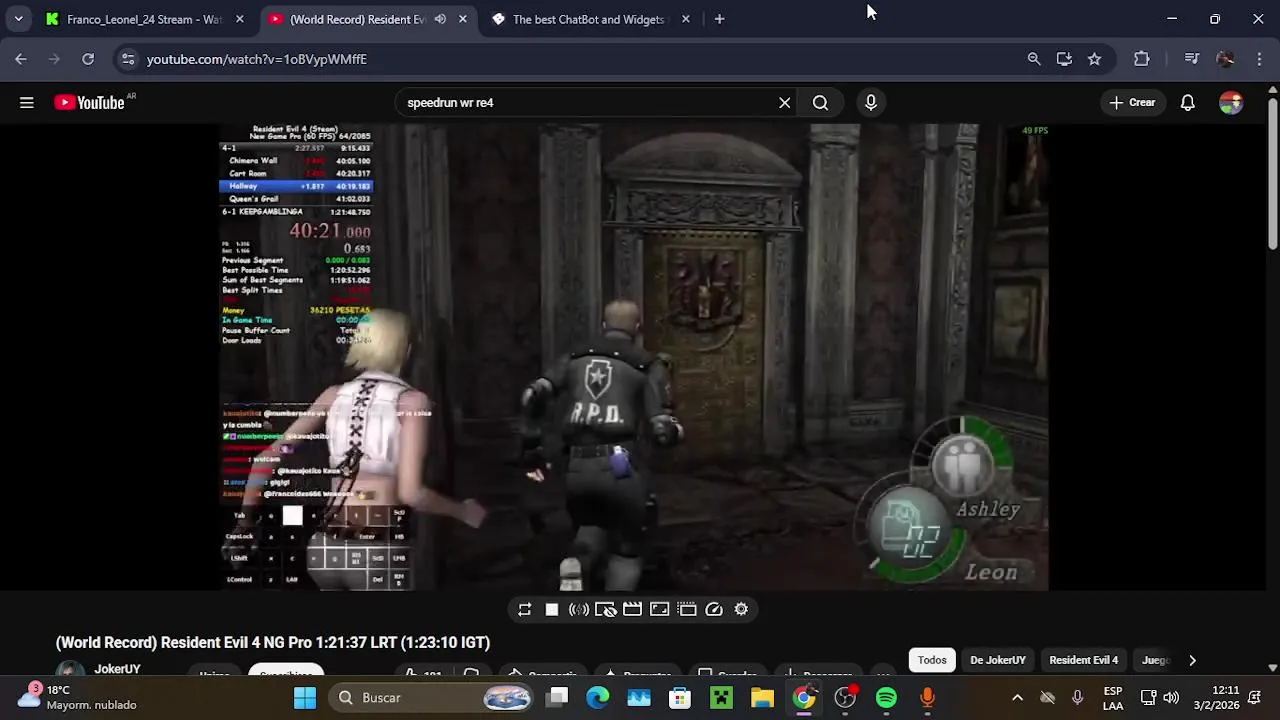The width and height of the screenshot is (1280, 720).
Task: Start voice search with the microphone icon
Action: (x=871, y=102)
